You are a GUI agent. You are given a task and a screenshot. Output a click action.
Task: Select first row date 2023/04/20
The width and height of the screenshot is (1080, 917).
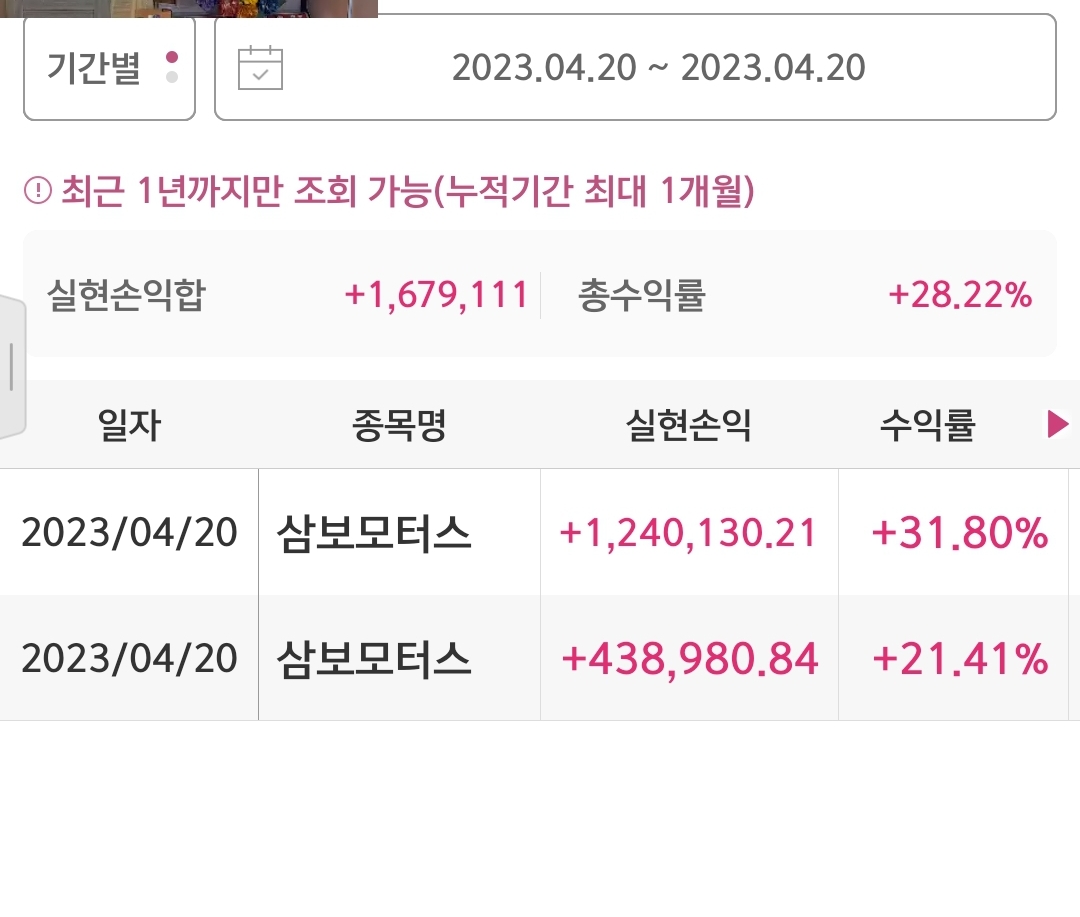(x=129, y=533)
